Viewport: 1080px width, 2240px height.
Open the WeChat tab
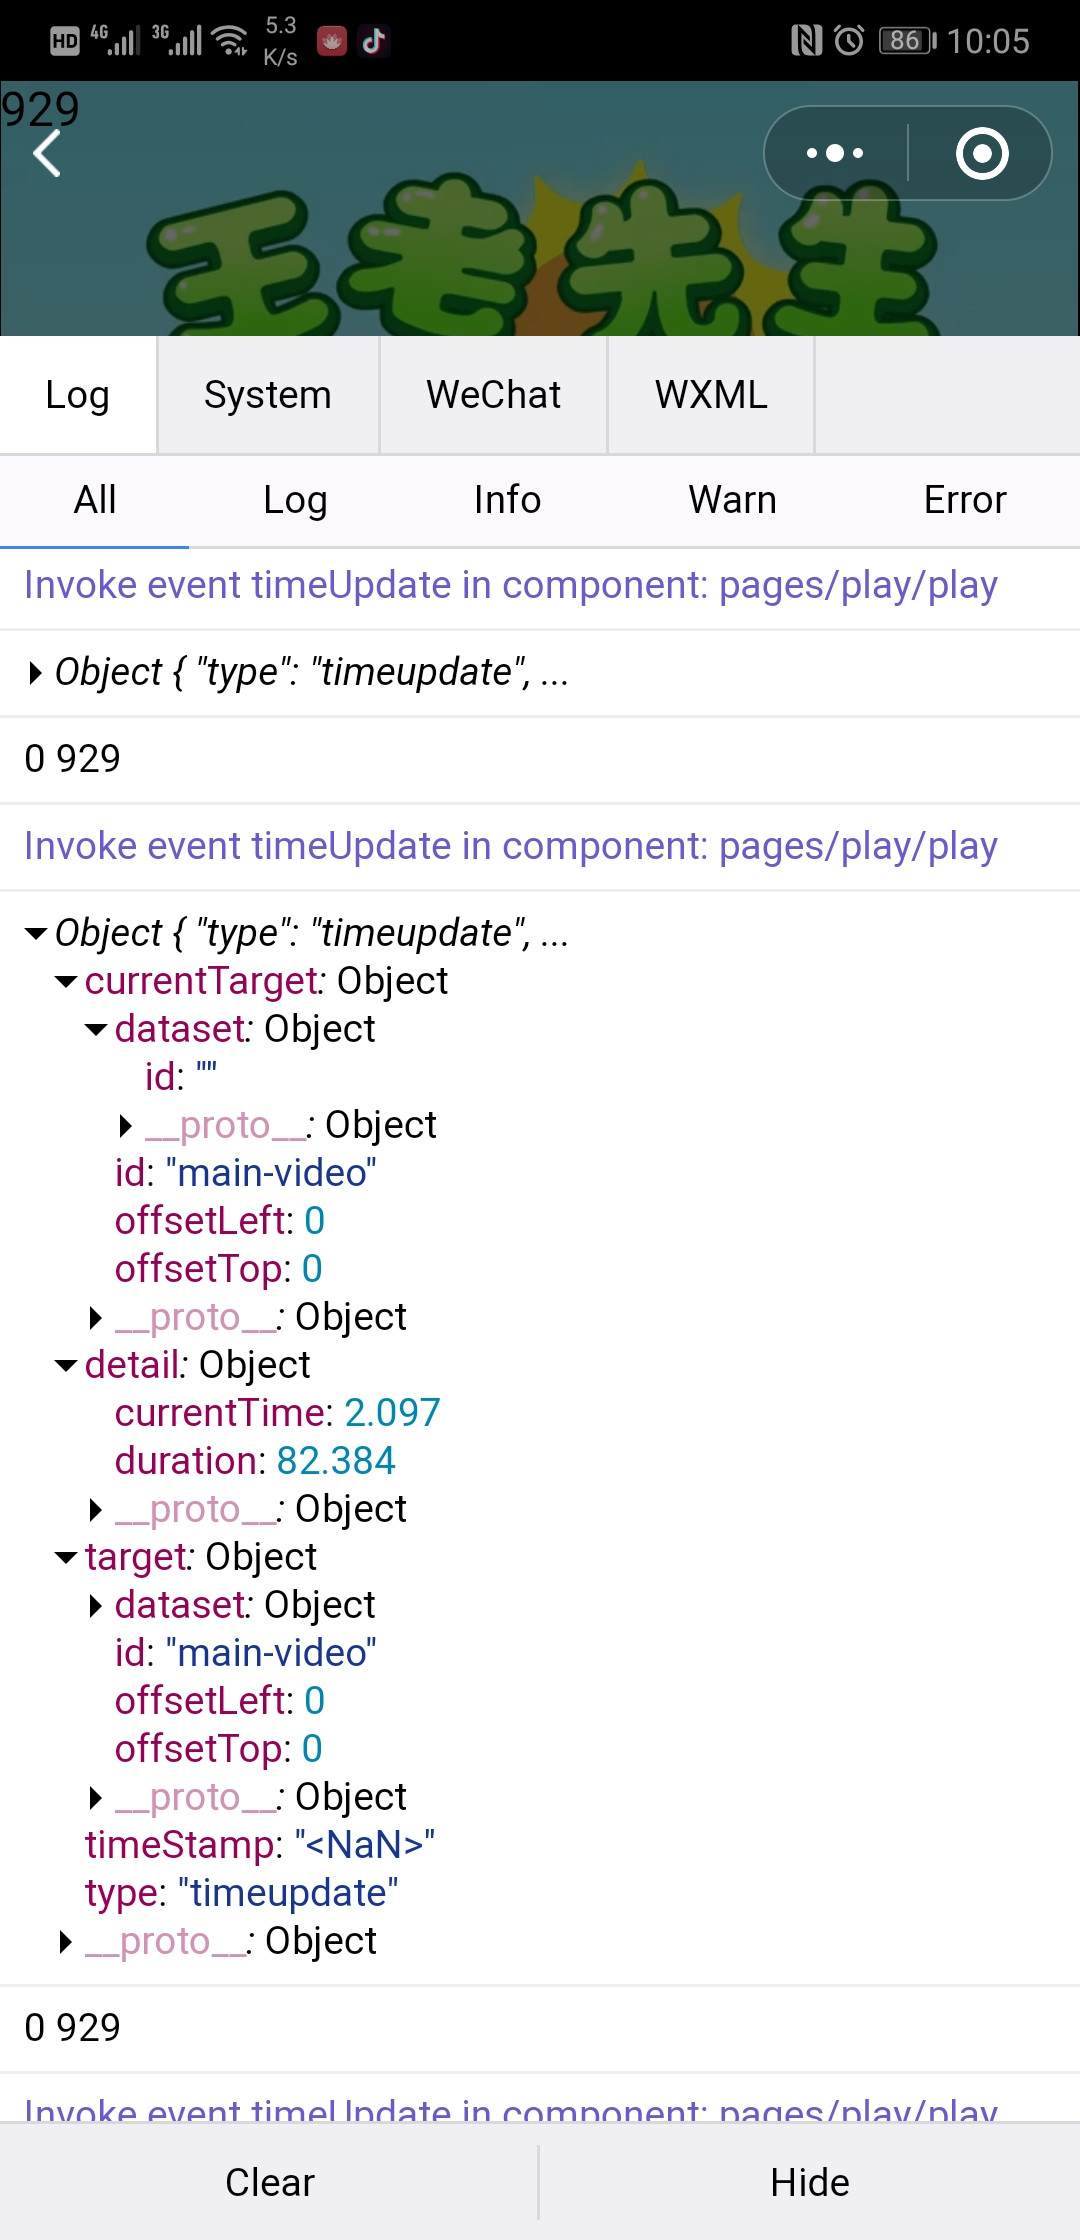(x=493, y=395)
